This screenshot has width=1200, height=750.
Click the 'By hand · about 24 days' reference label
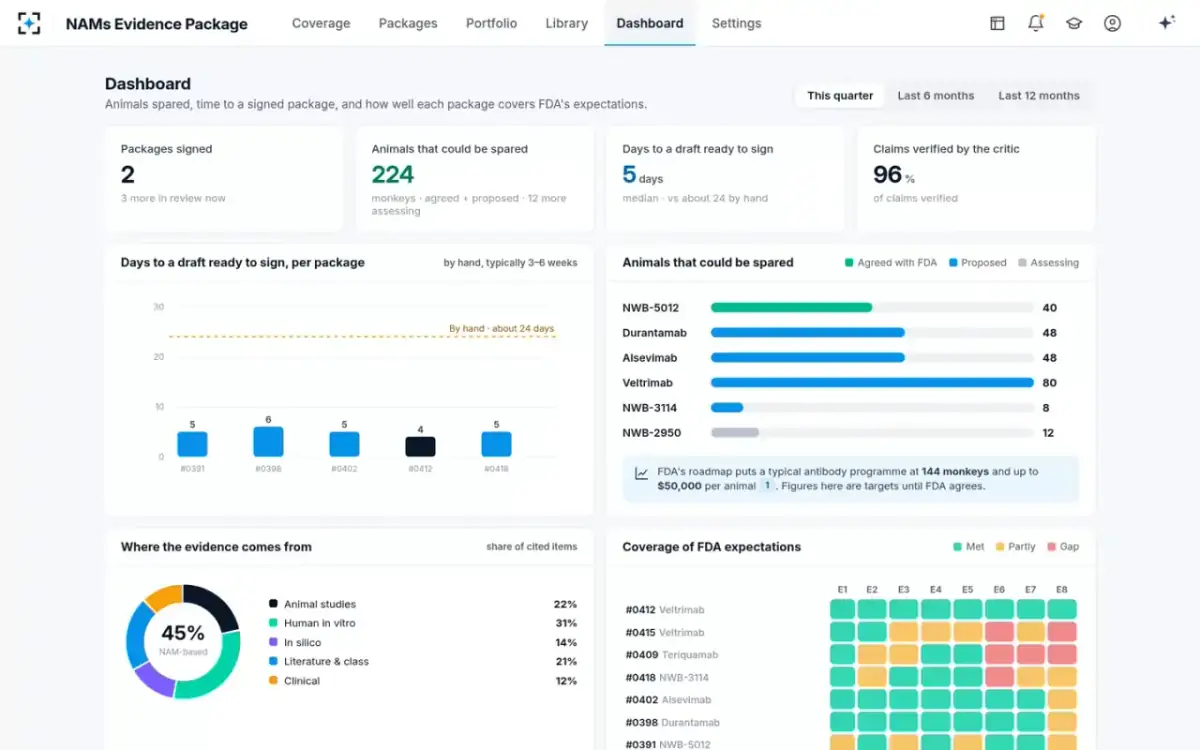[x=501, y=328]
